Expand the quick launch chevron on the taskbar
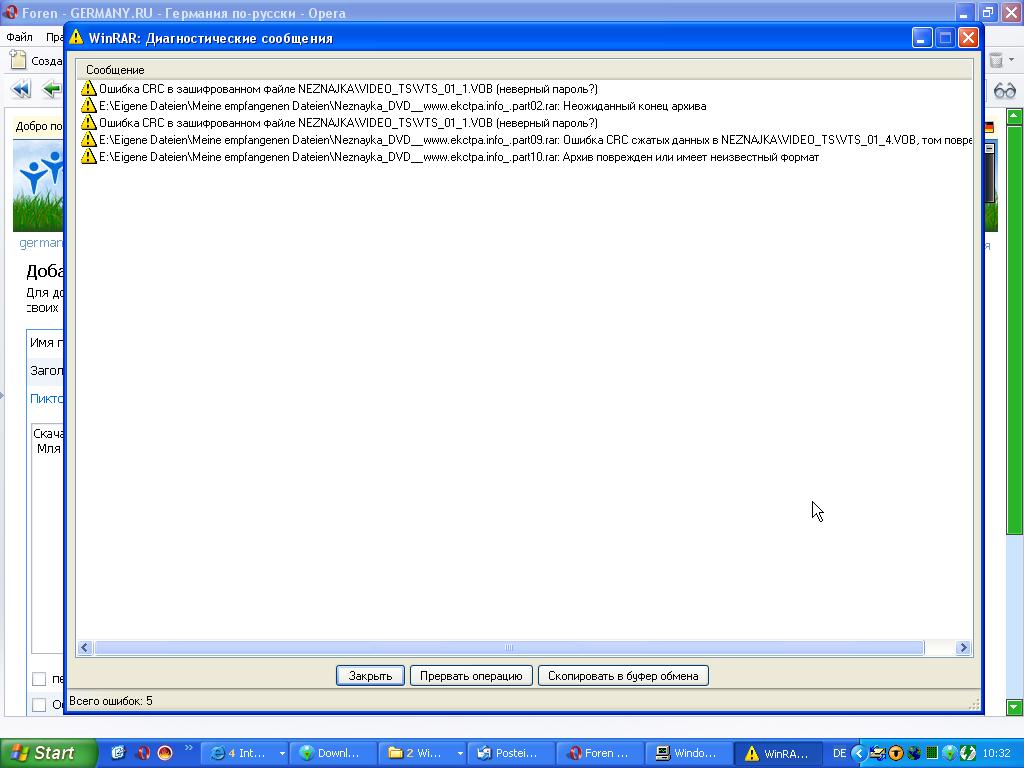 click(x=189, y=748)
